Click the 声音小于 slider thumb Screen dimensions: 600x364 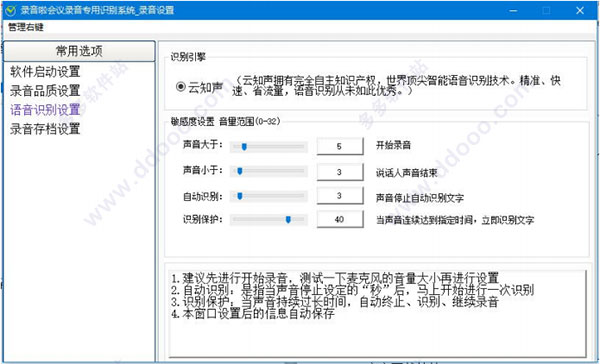(240, 171)
